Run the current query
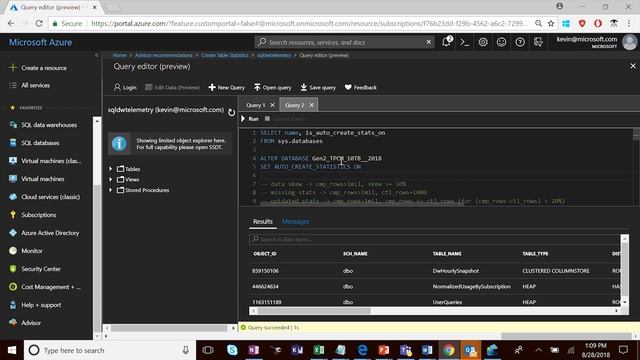This screenshot has width=640, height=360. (x=250, y=119)
